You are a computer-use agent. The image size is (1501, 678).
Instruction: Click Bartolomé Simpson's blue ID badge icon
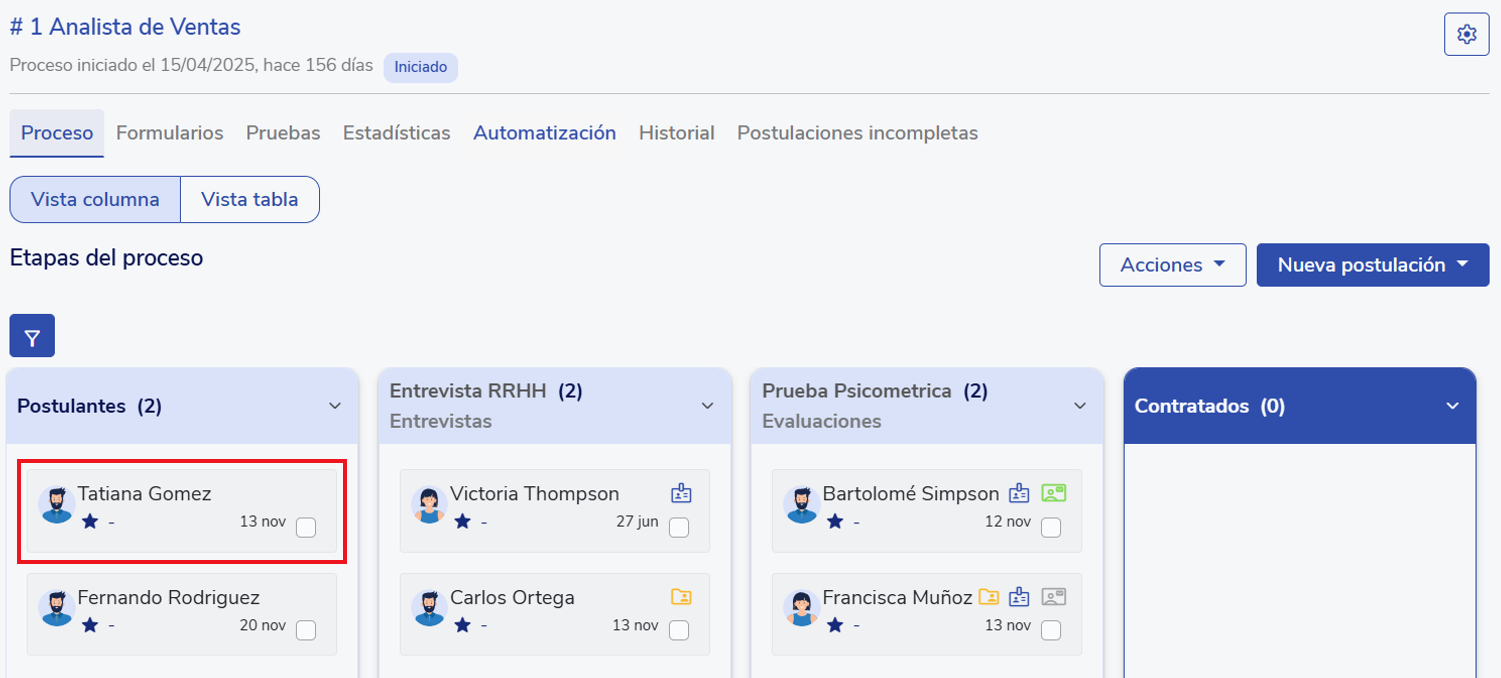pyautogui.click(x=1019, y=493)
